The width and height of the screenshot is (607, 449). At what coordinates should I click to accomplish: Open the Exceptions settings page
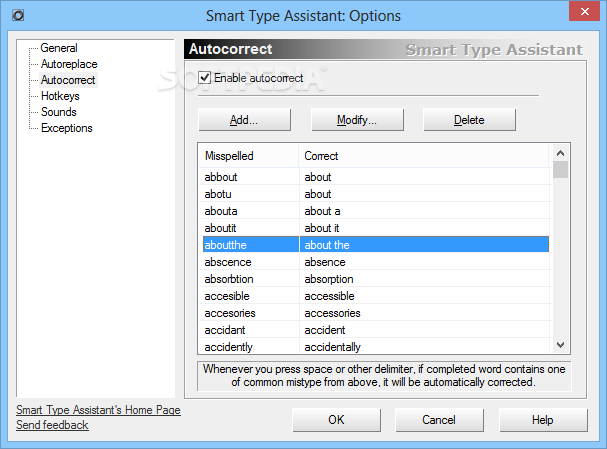pos(67,128)
